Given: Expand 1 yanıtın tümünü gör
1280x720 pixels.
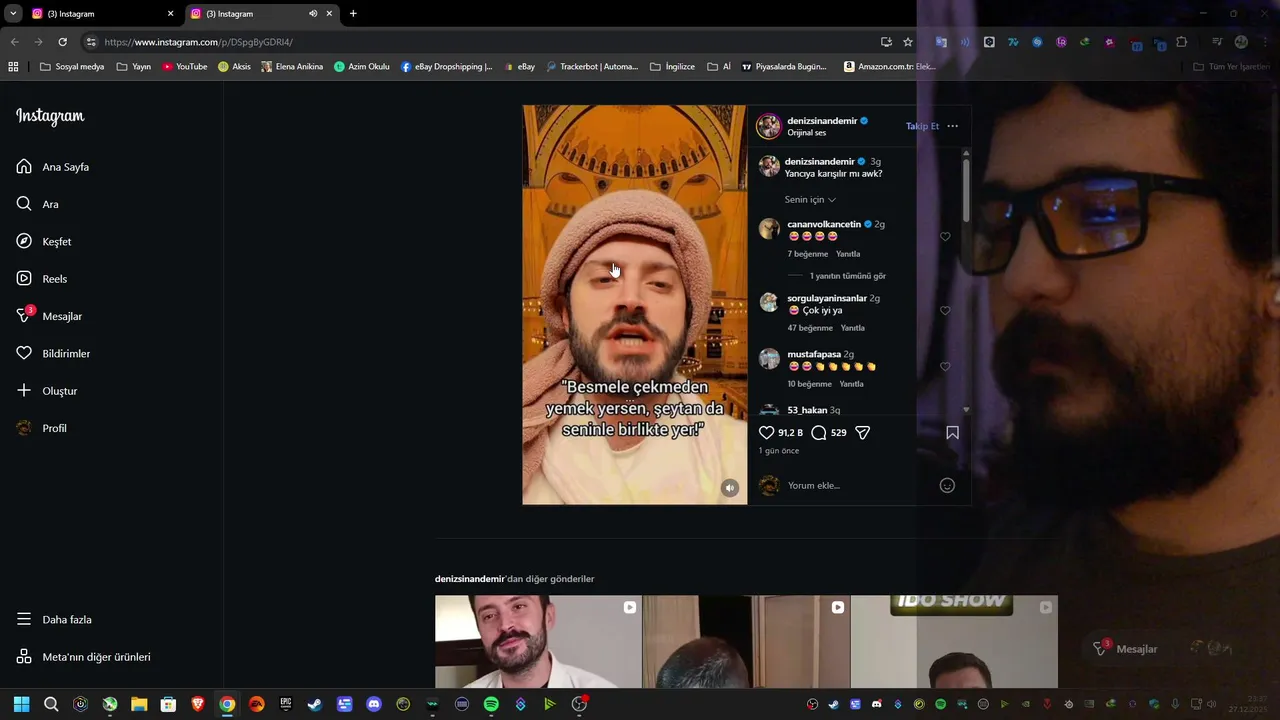Looking at the screenshot, I should click(x=847, y=276).
